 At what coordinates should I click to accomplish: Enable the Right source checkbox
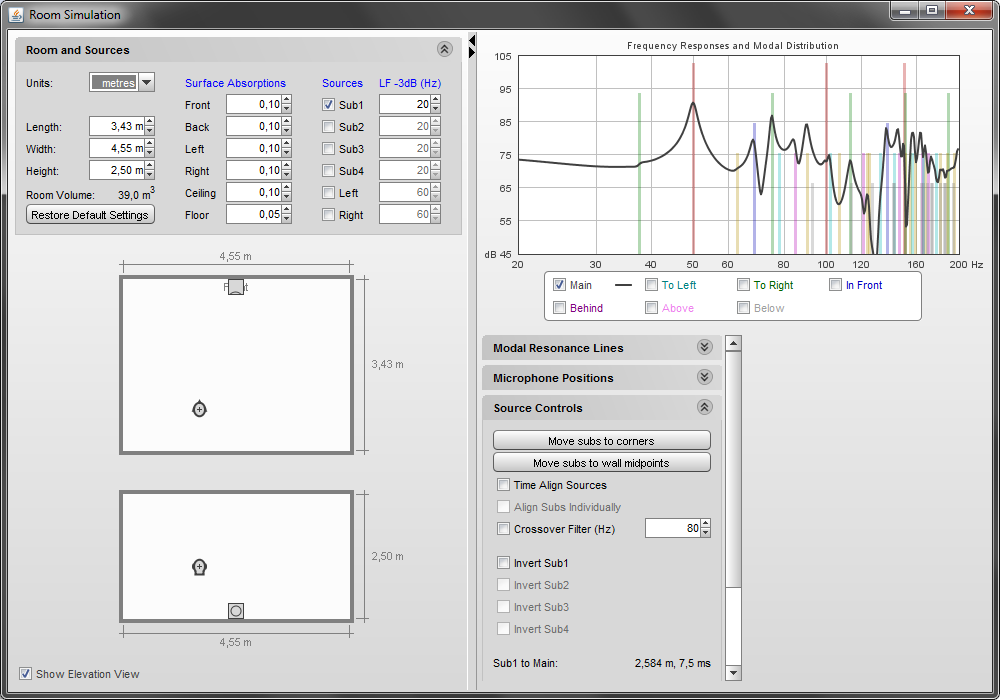click(328, 215)
